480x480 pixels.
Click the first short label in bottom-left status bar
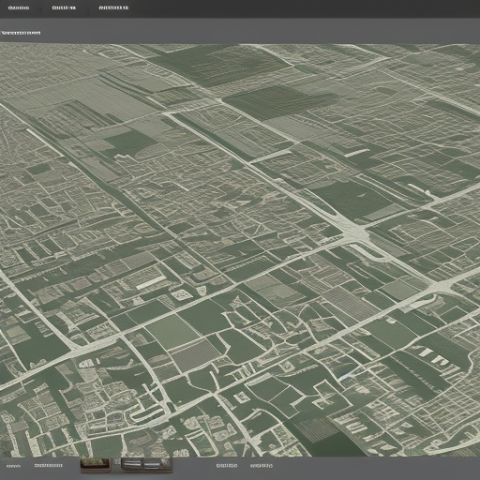point(13,466)
